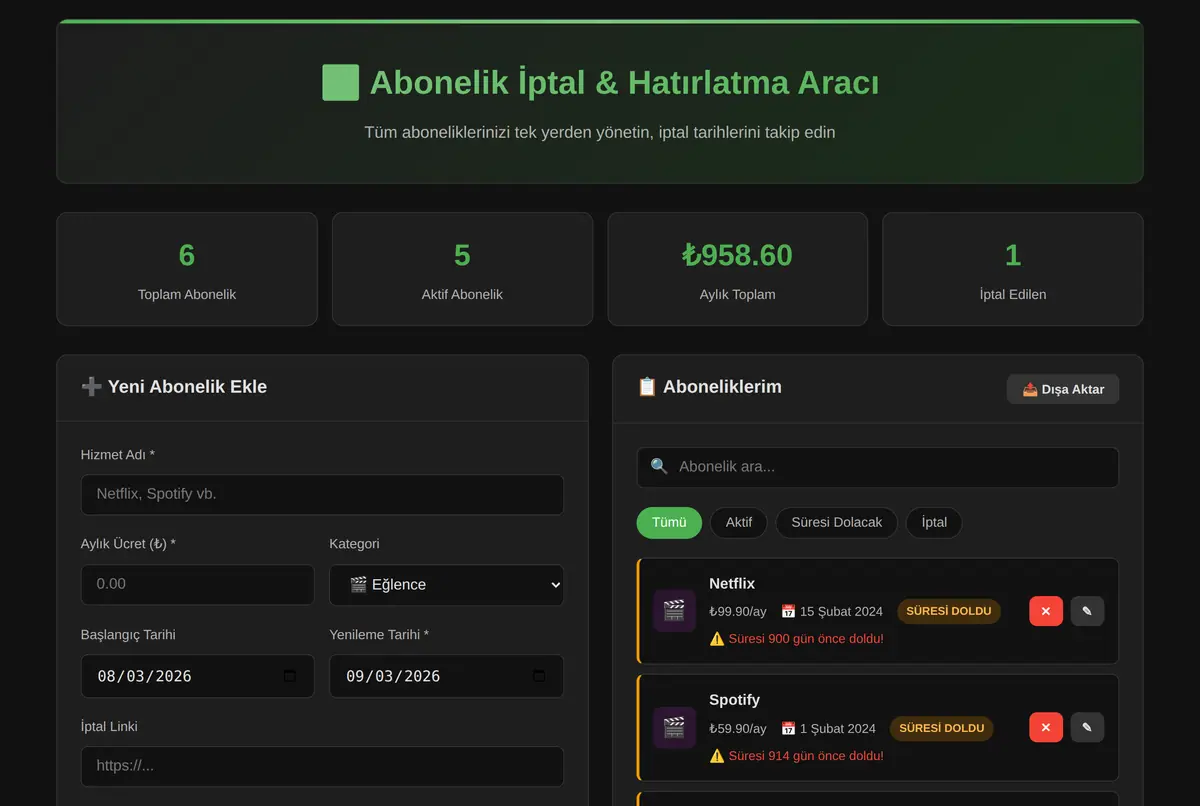The width and height of the screenshot is (1200, 806).
Task: Export list with Dışa Aktar button
Action: [1063, 389]
